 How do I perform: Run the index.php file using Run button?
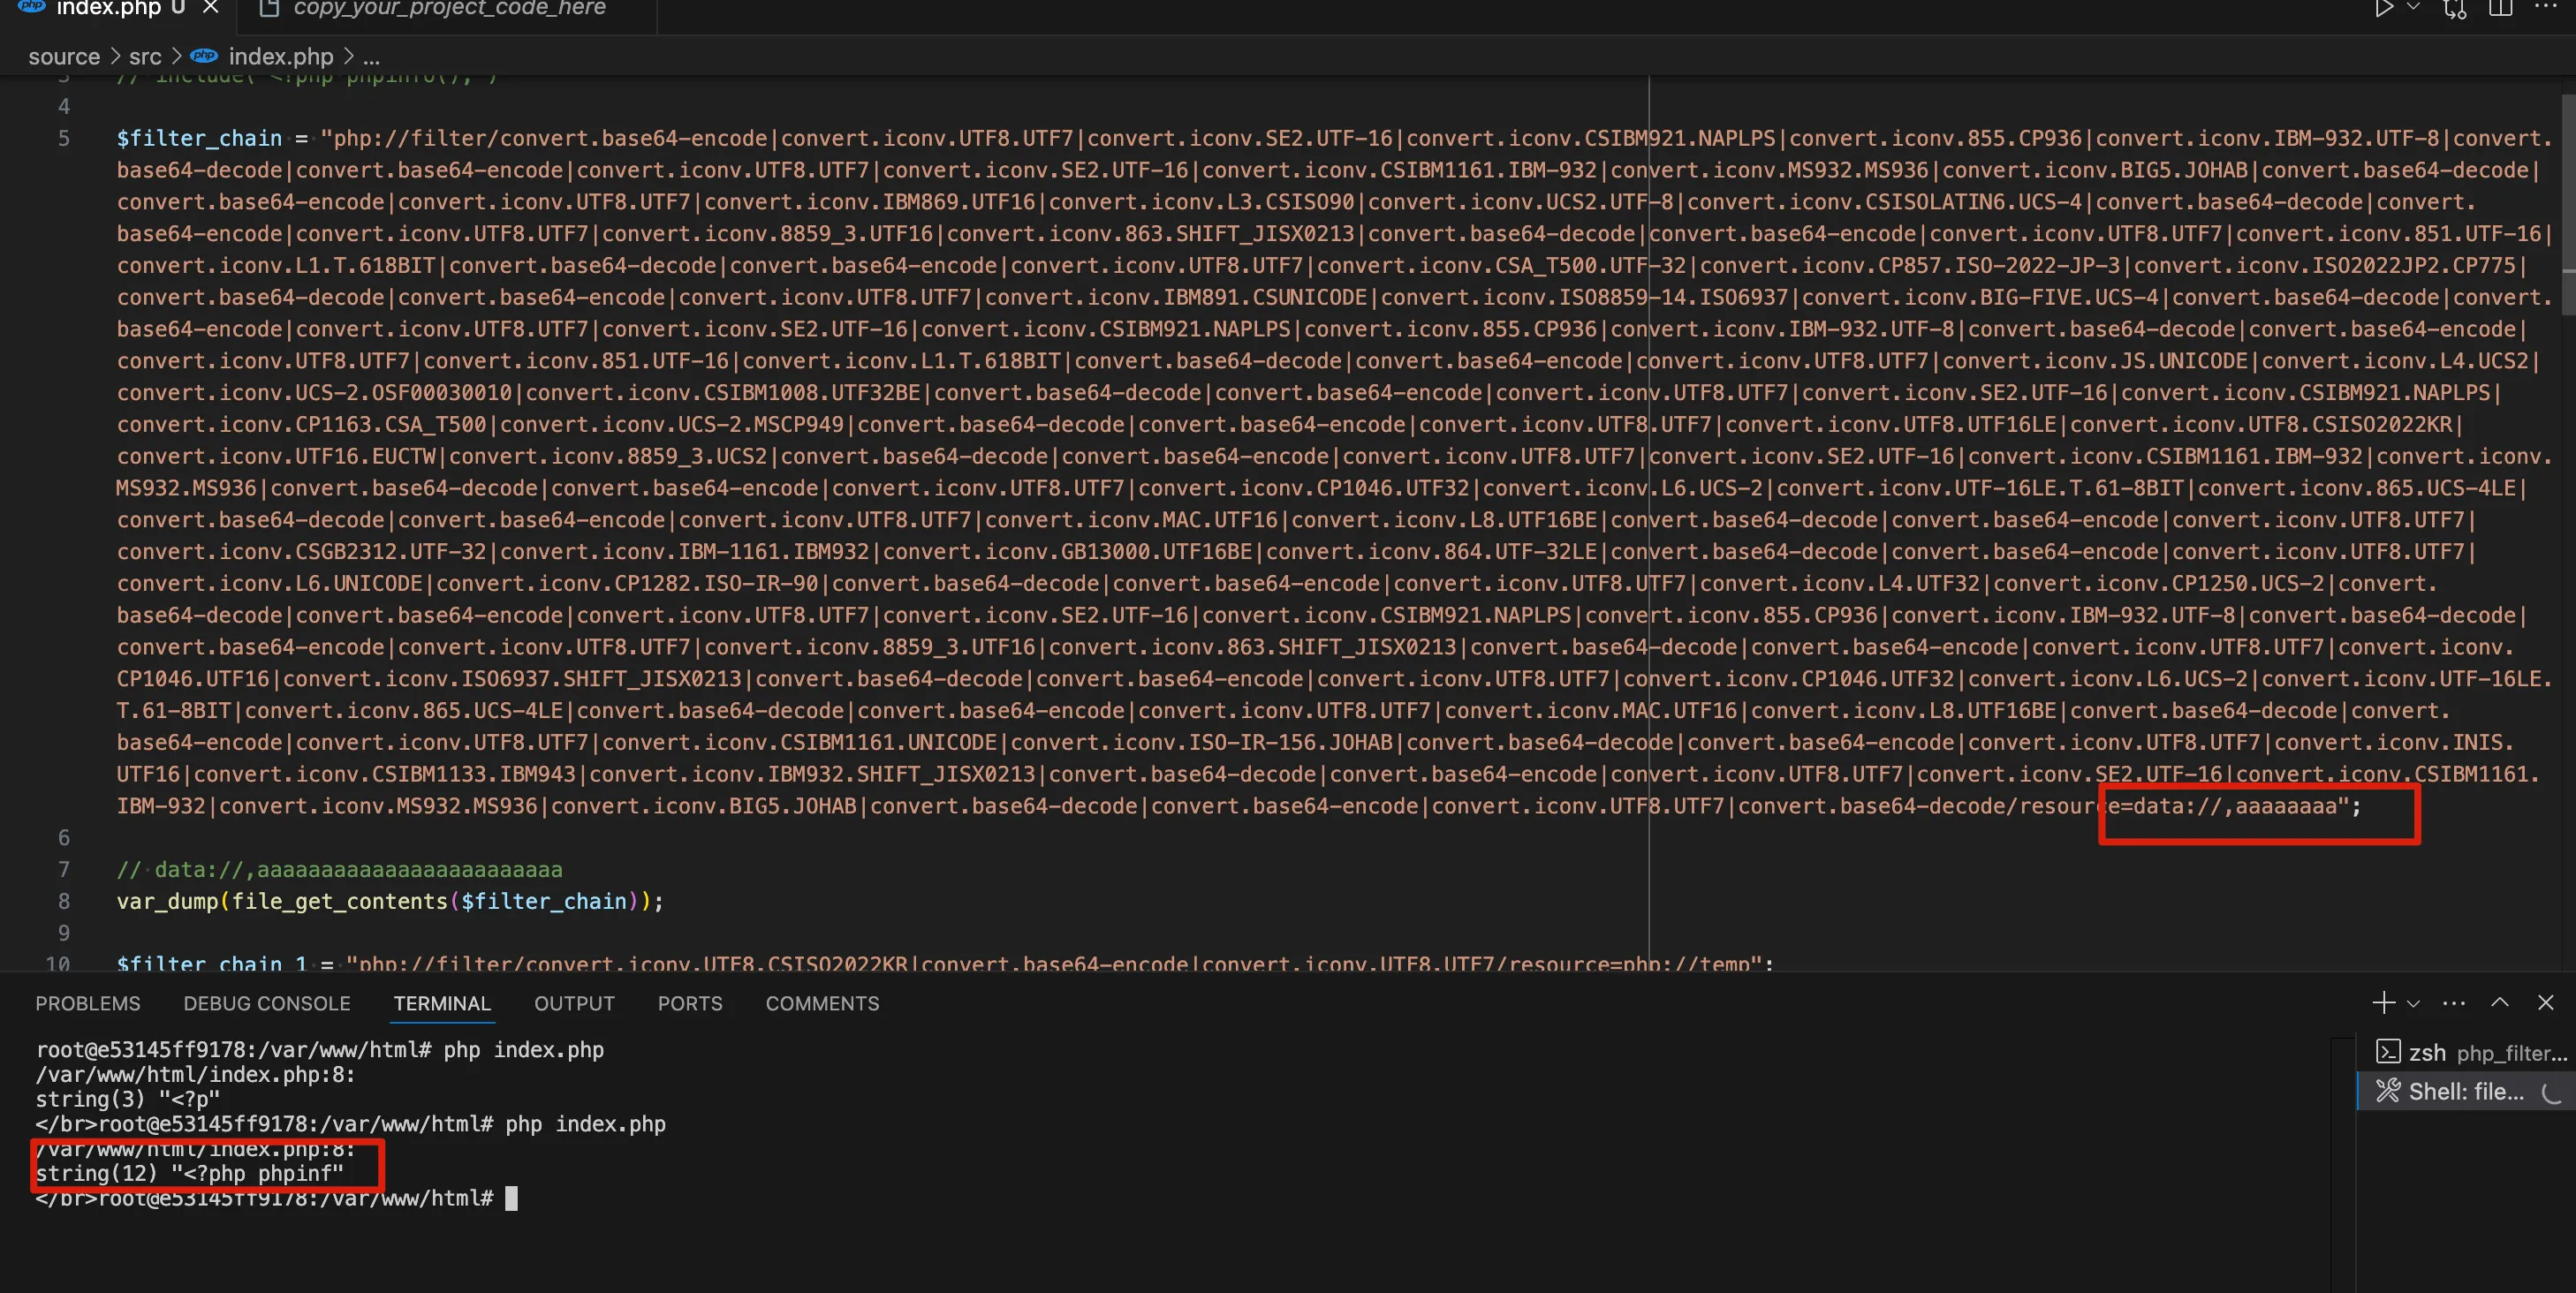point(2385,7)
